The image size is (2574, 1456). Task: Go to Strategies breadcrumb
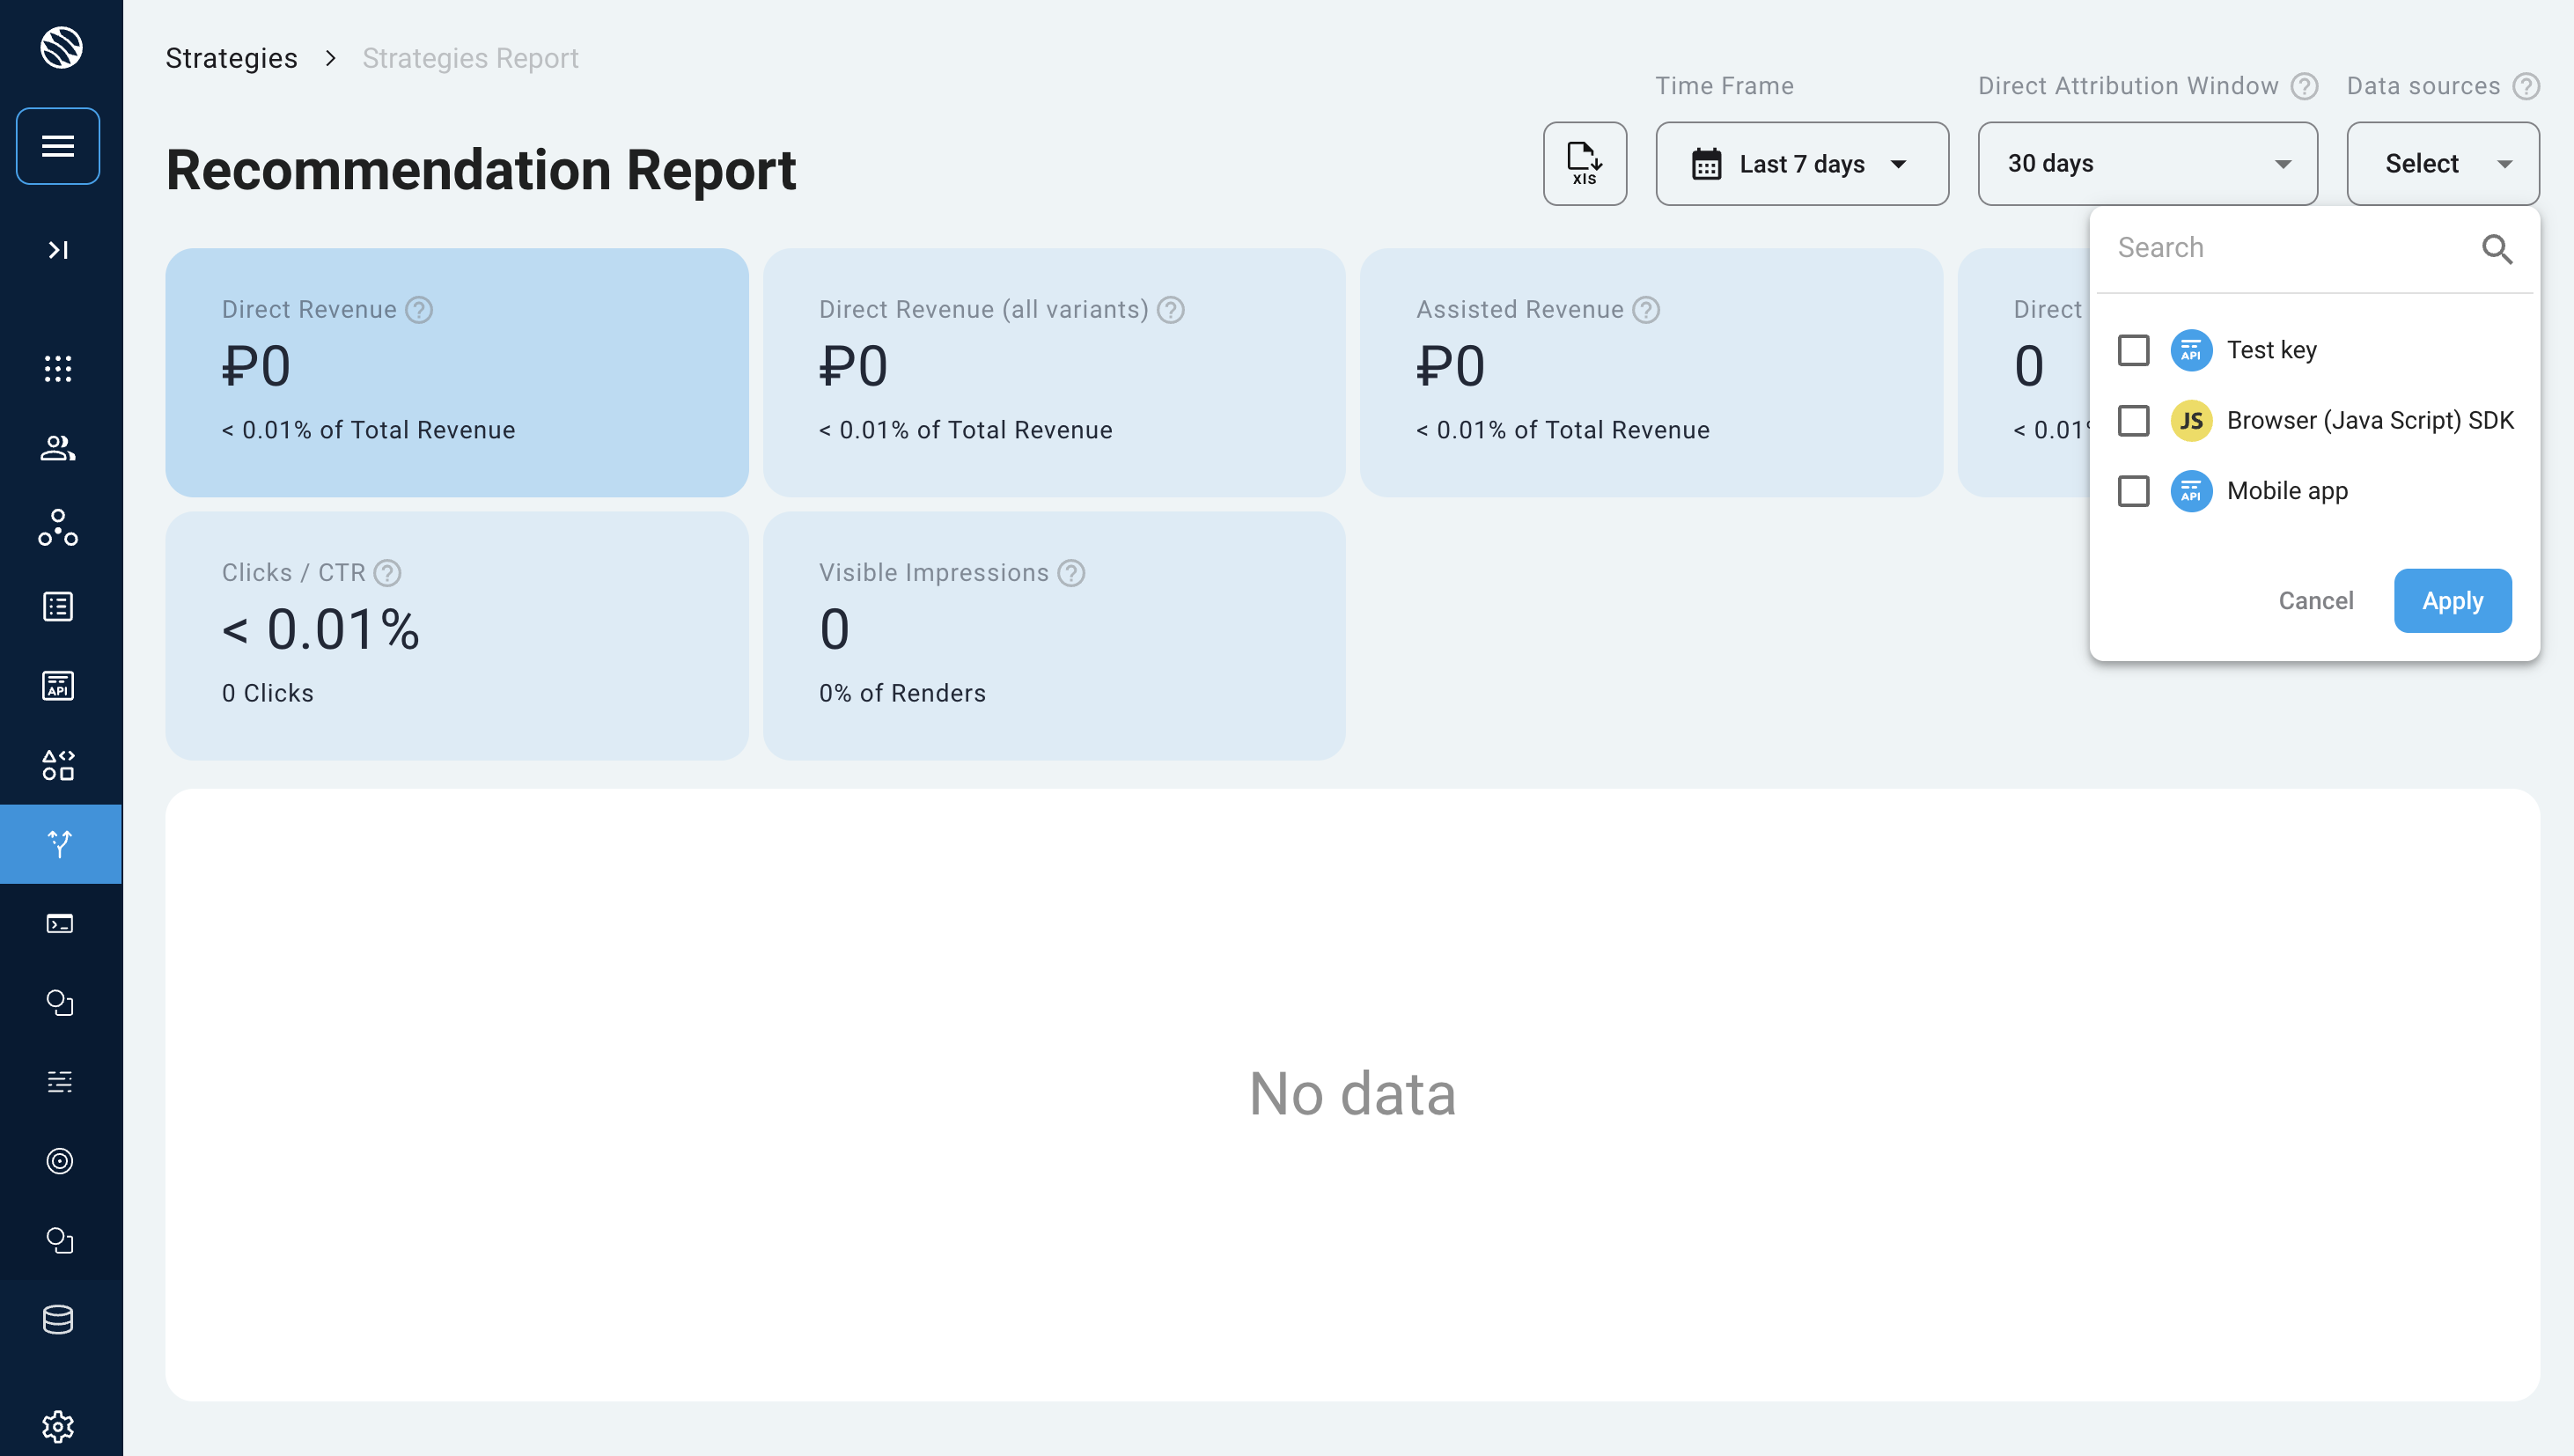[x=231, y=58]
